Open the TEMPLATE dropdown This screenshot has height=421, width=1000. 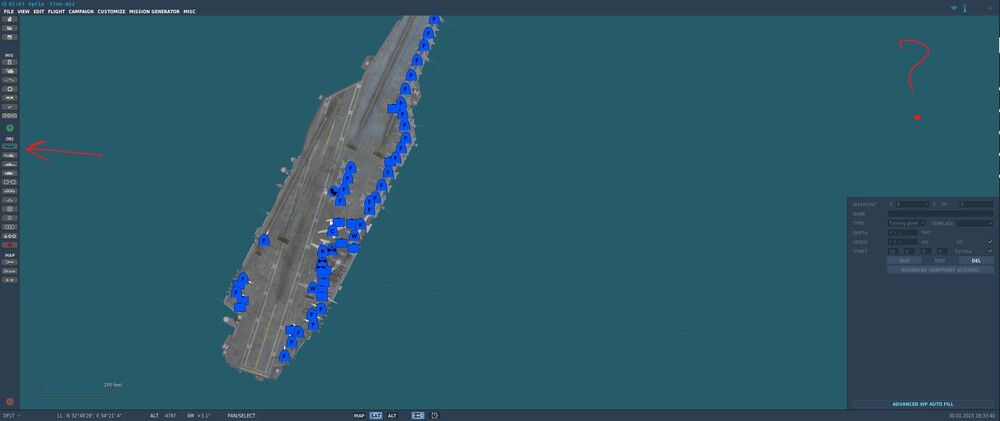point(974,223)
